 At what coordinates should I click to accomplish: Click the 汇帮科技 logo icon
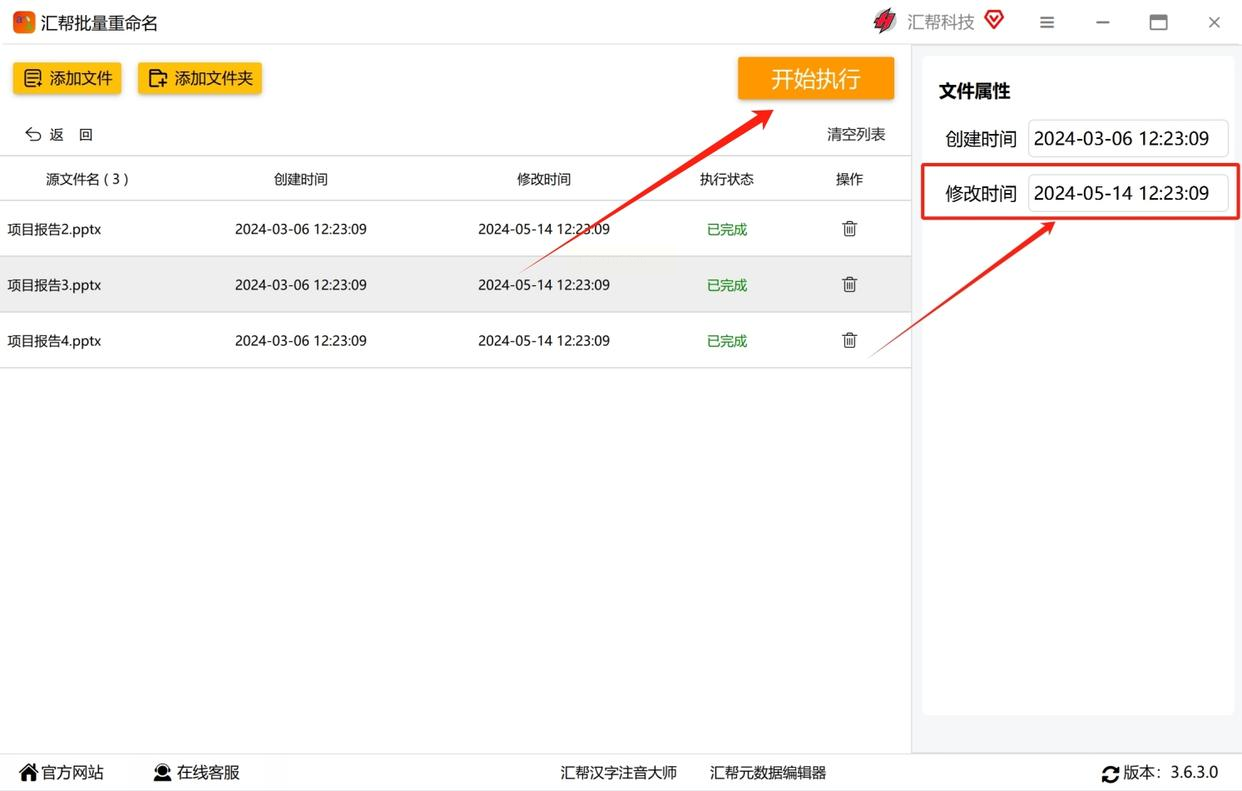[884, 21]
